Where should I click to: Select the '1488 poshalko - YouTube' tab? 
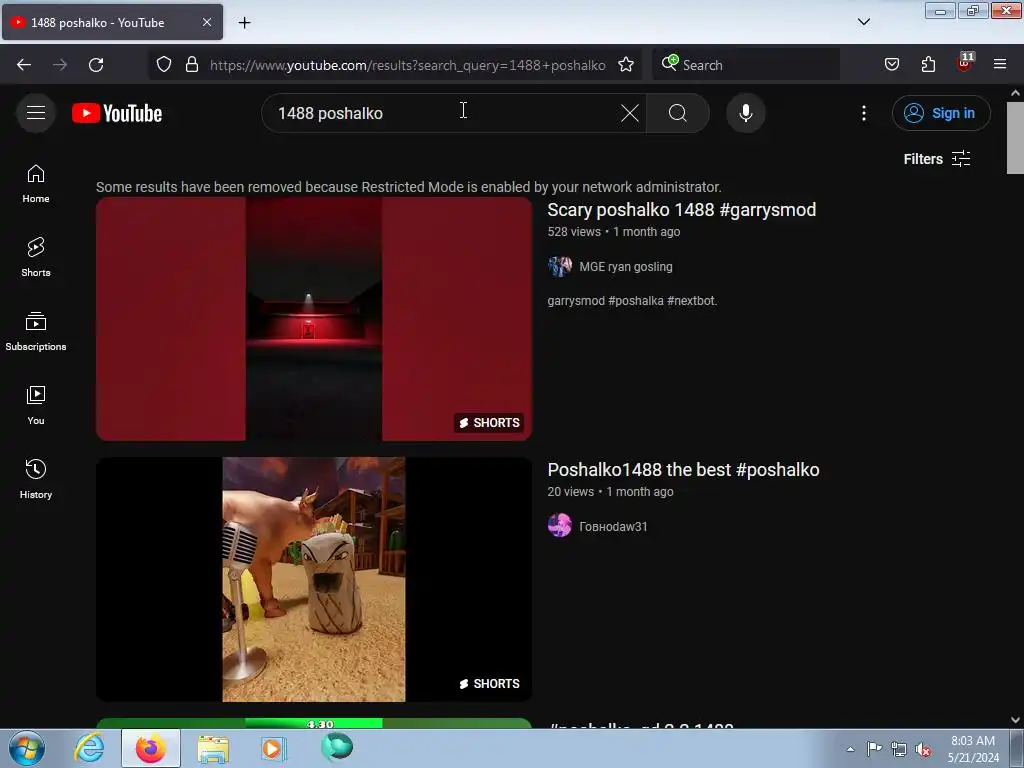112,22
